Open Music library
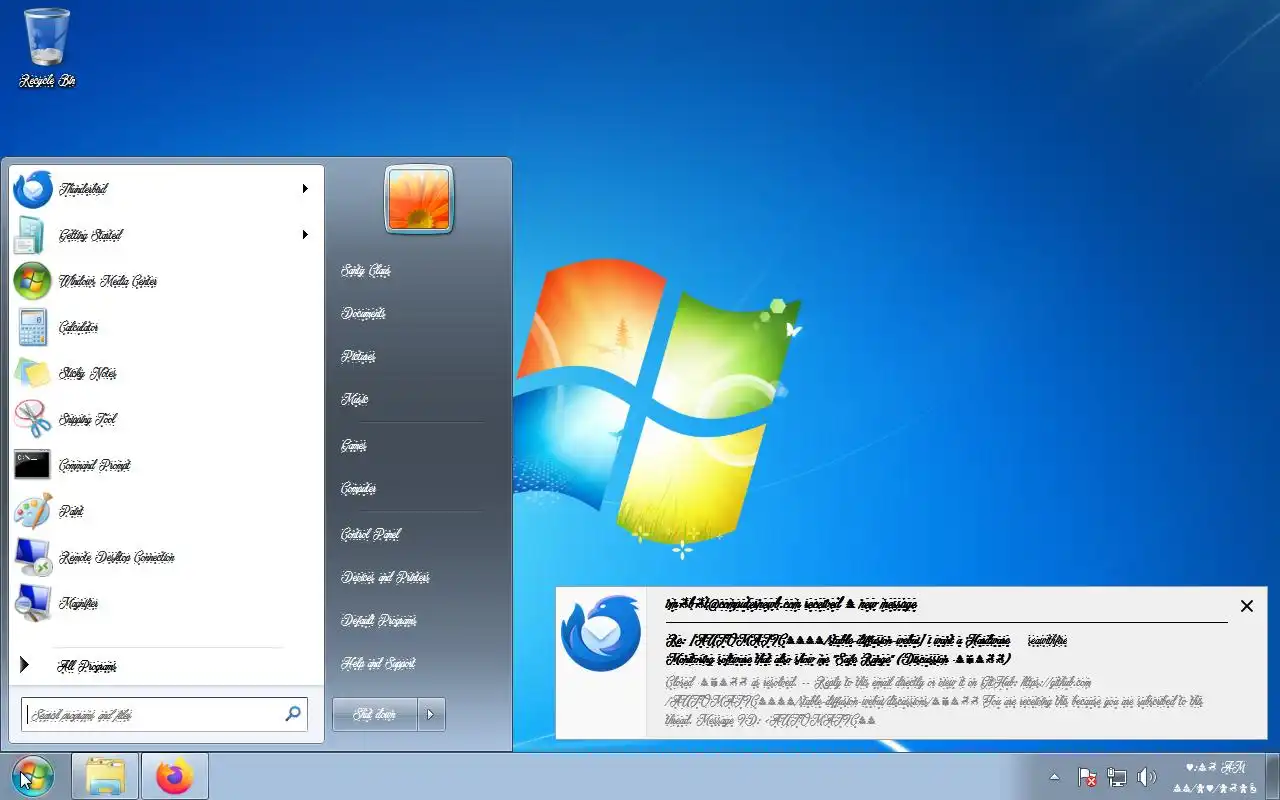 (355, 400)
